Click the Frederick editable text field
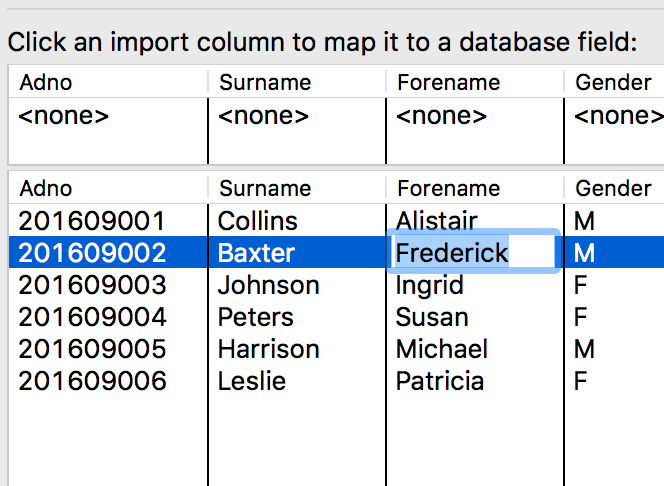This screenshot has height=486, width=664. tap(474, 252)
